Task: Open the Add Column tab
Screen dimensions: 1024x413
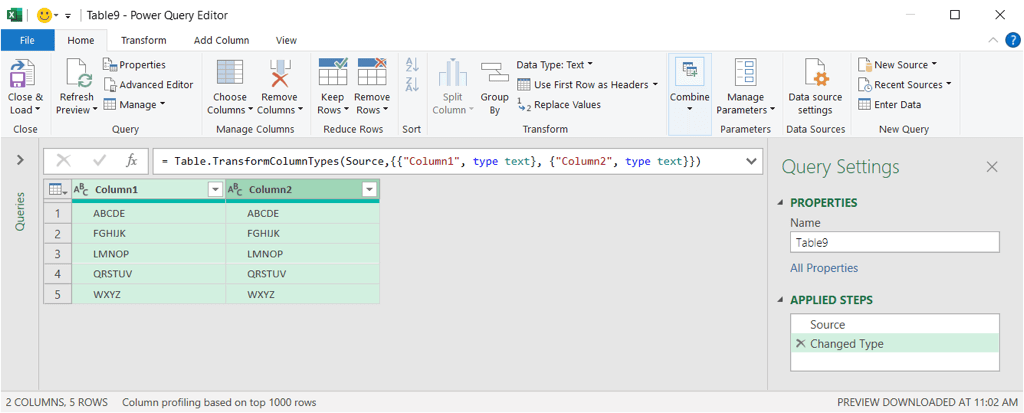Action: [x=221, y=40]
